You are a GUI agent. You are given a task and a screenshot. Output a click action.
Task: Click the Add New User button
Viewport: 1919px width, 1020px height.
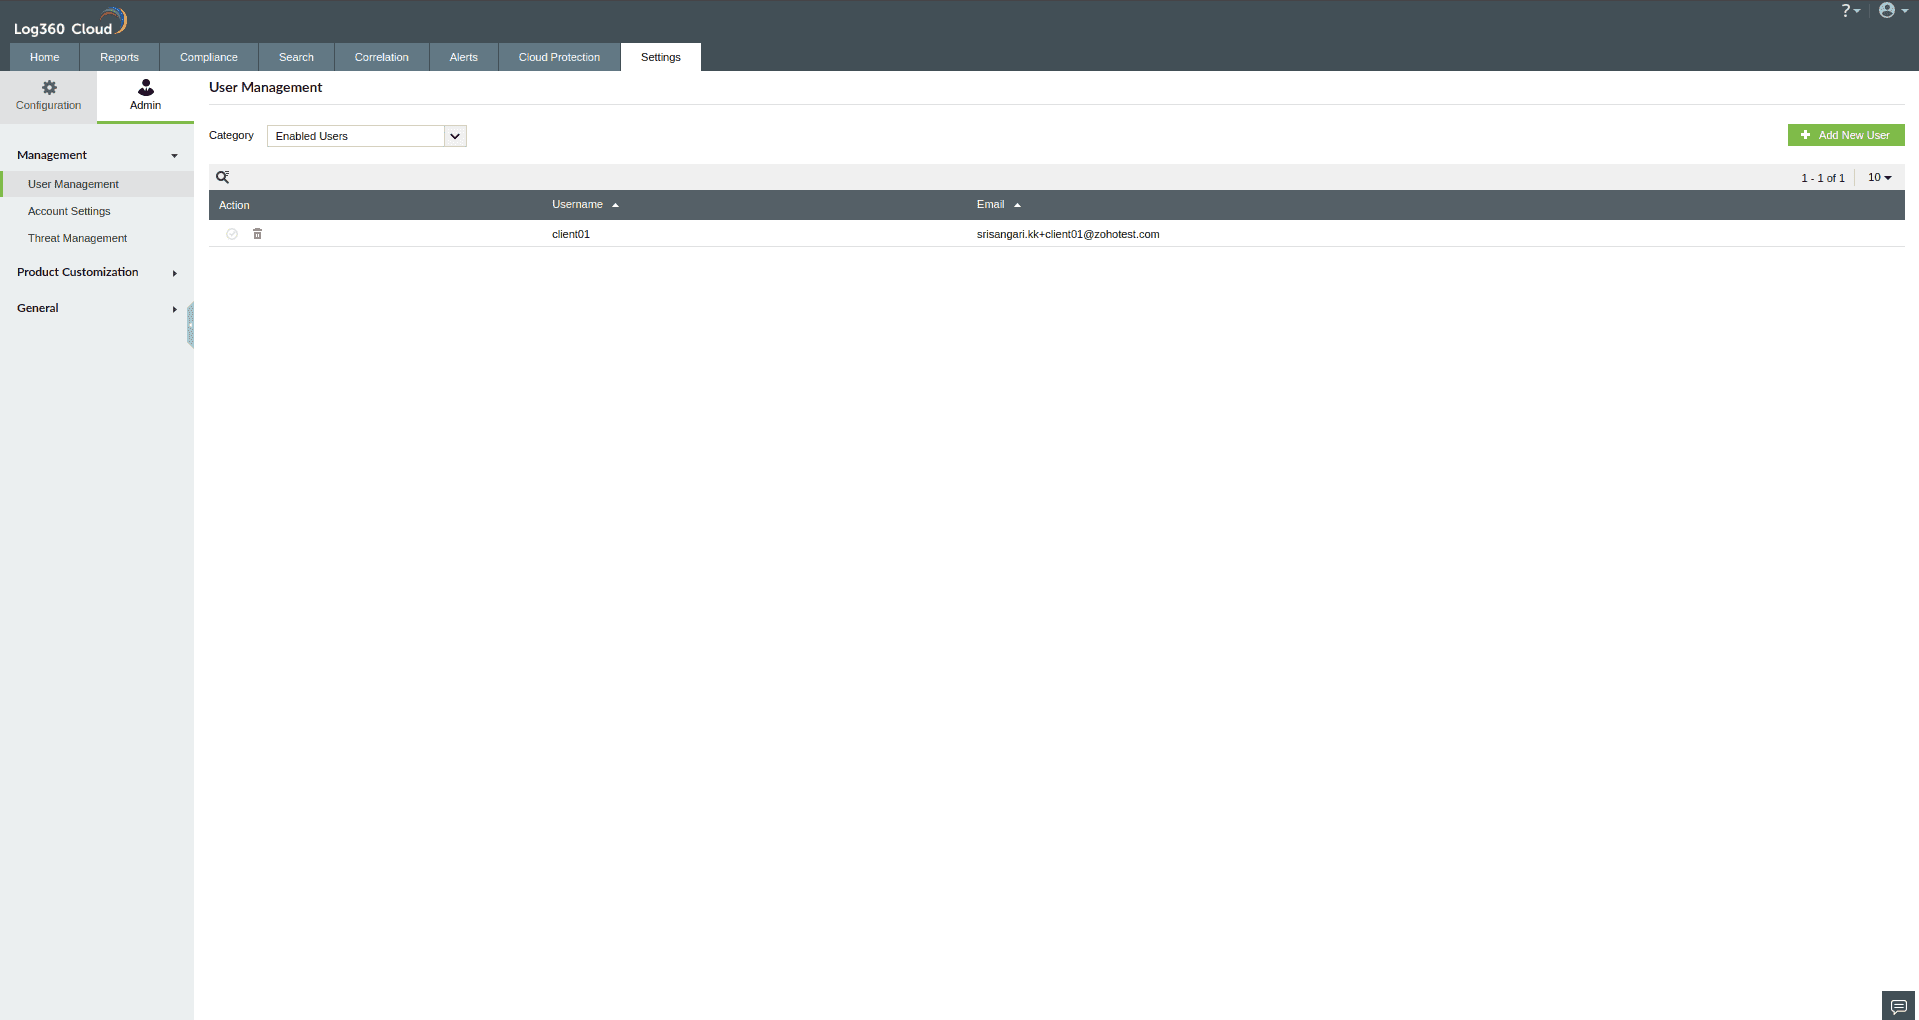[1846, 134]
